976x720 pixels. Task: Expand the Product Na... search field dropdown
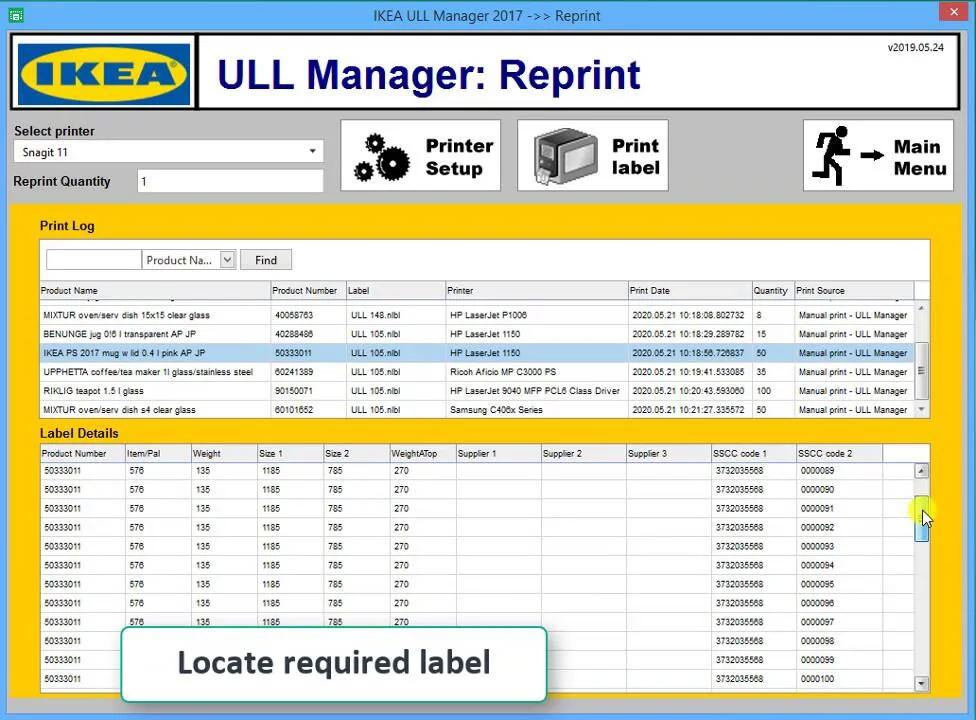pyautogui.click(x=227, y=259)
